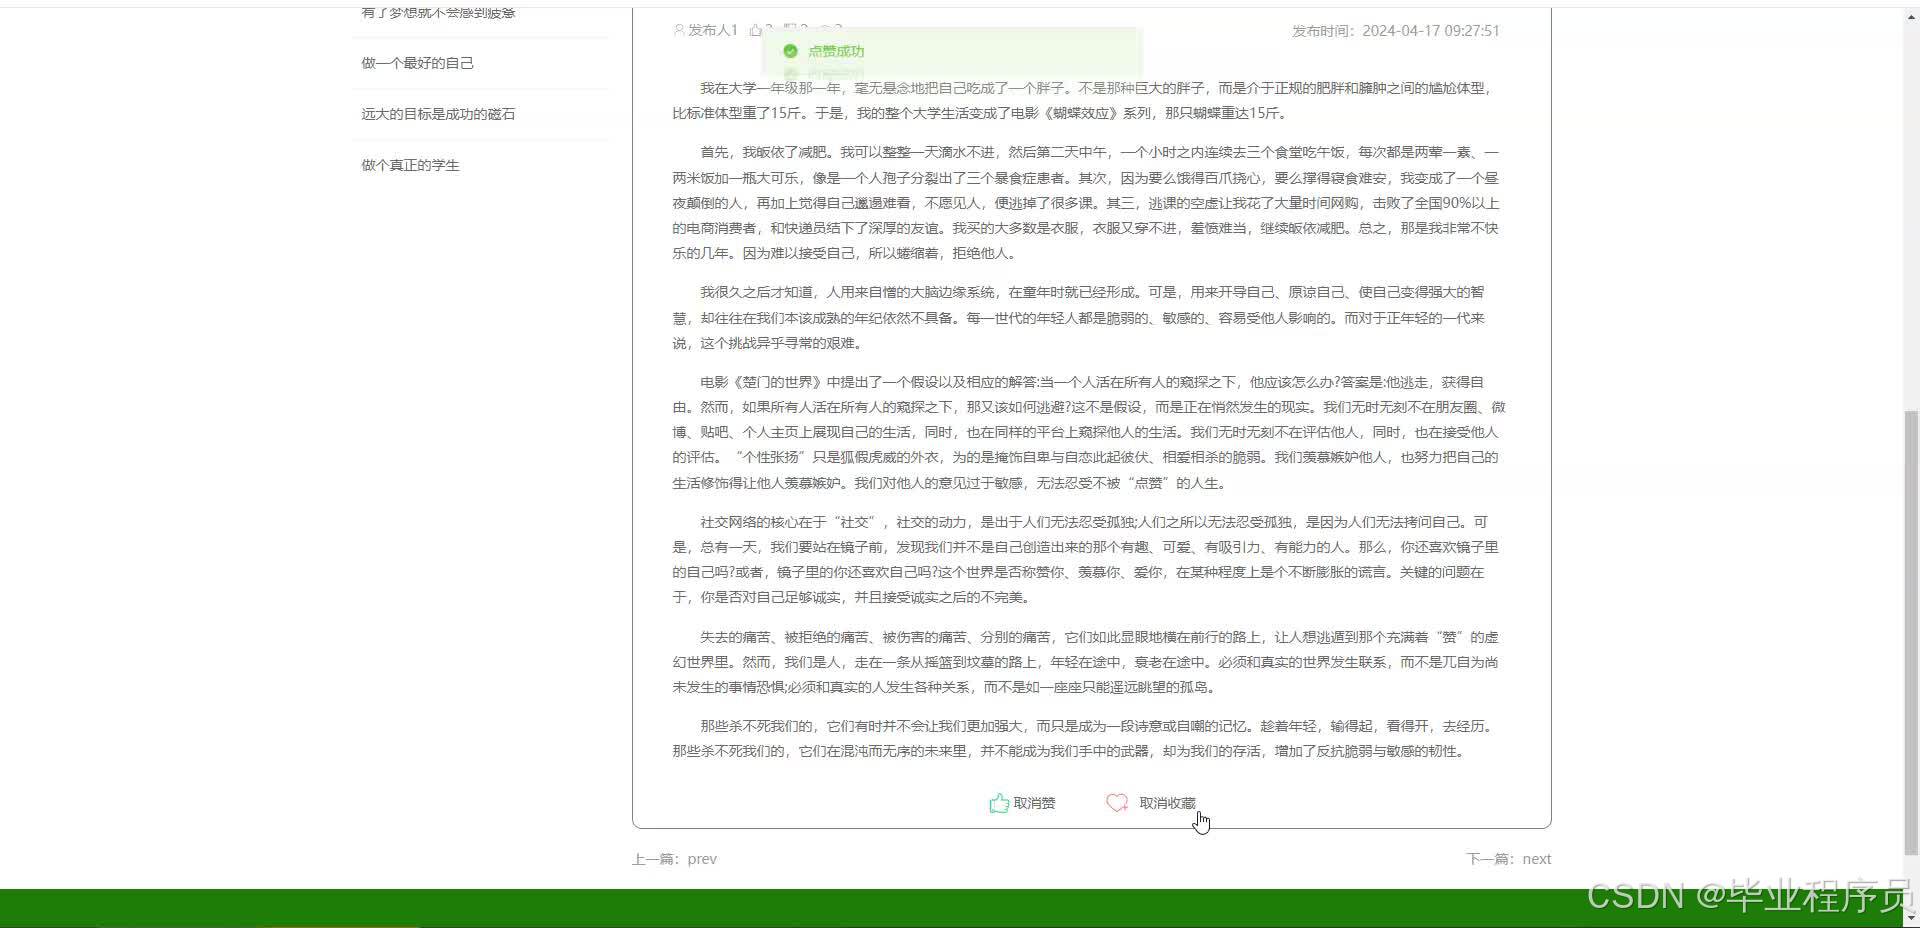Click the paragraph starting 社交网络的核心在于
This screenshot has width=1920, height=928.
click(x=1085, y=559)
